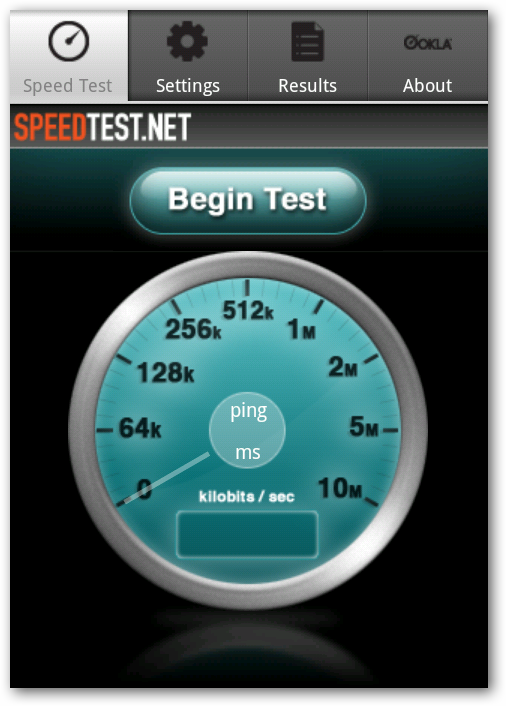Click the kilobits readout box
This screenshot has width=506, height=706.
point(247,534)
